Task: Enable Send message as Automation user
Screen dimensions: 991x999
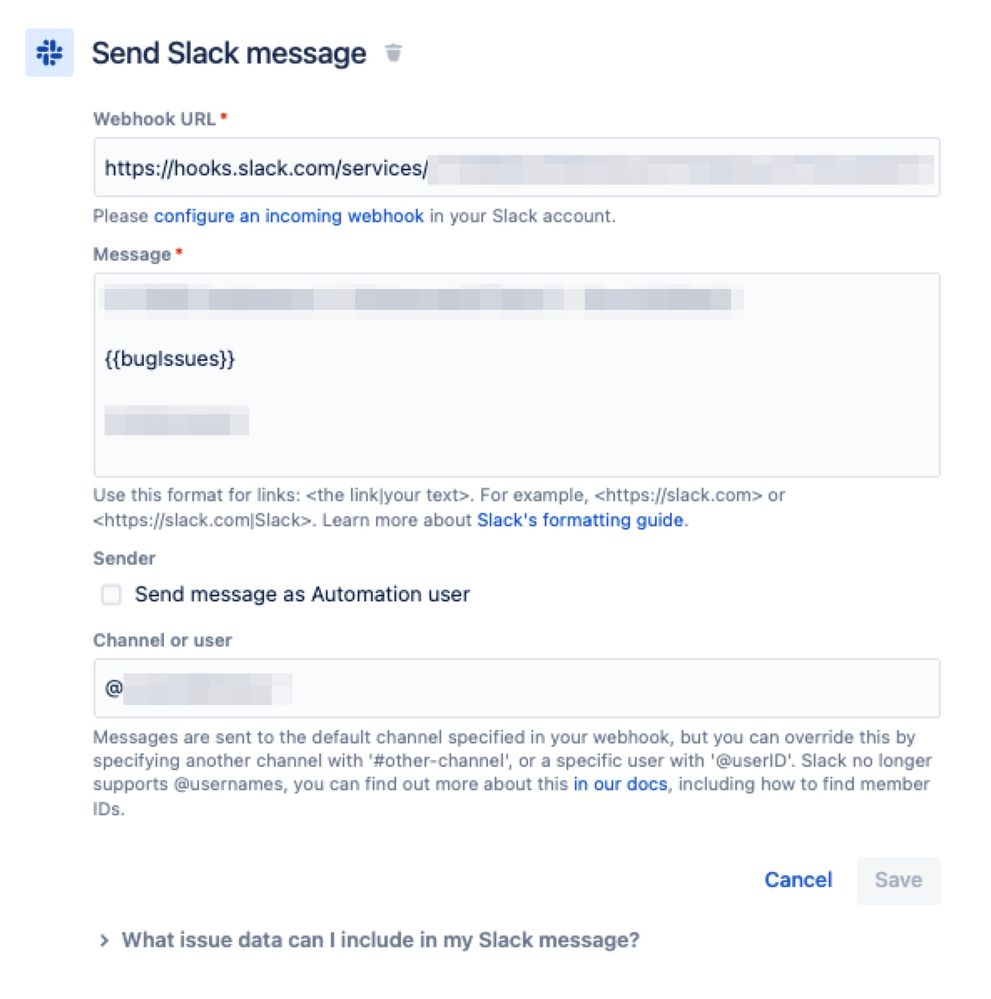Action: (x=111, y=594)
